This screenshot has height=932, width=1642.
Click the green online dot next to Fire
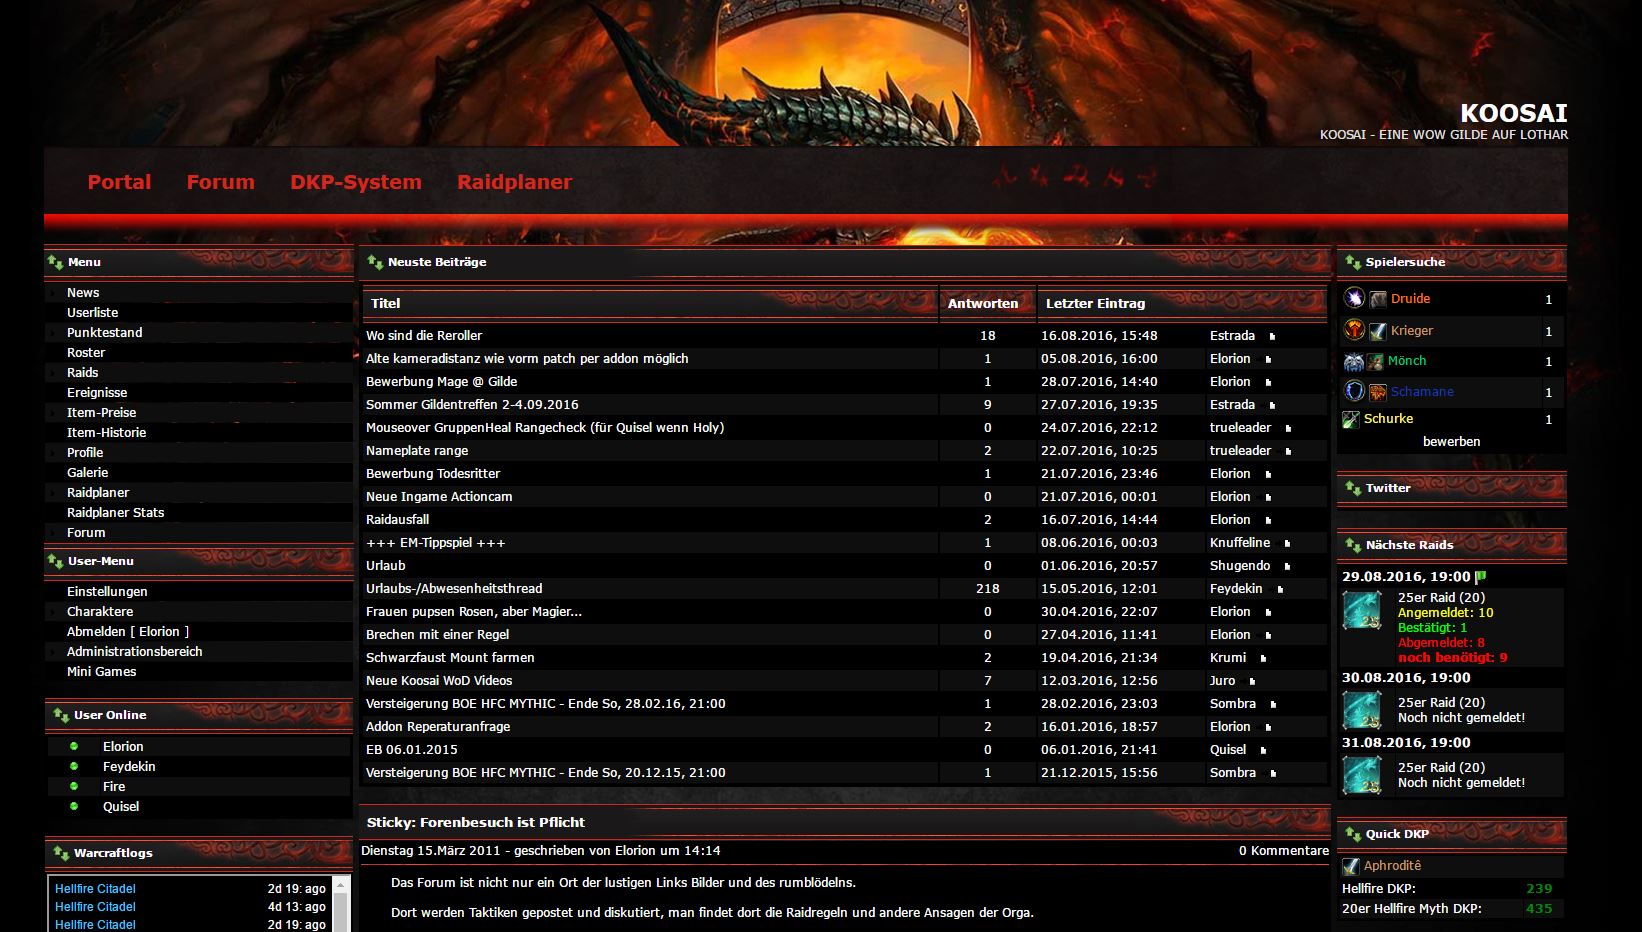coord(74,786)
